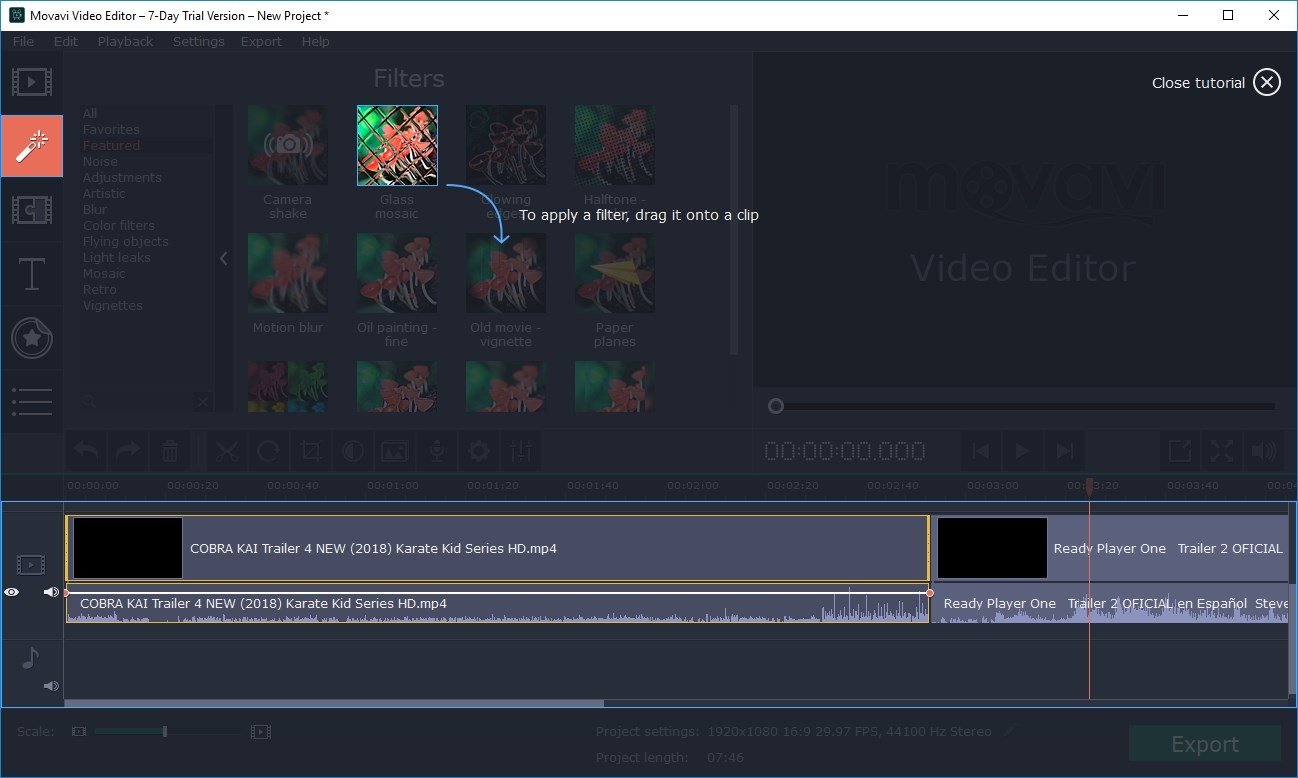Toggle preview volume speaker icon
Screen dimensions: 1298x778
click(x=1263, y=451)
